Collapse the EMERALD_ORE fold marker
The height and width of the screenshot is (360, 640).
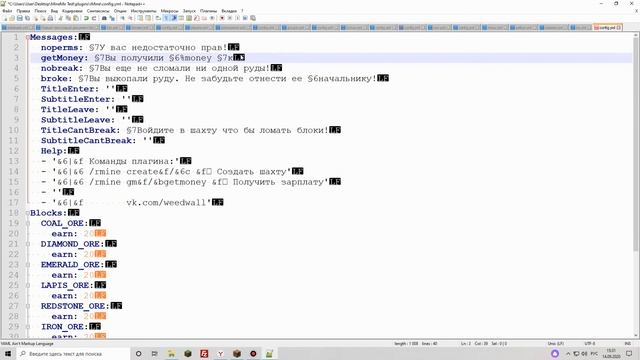coord(28,264)
